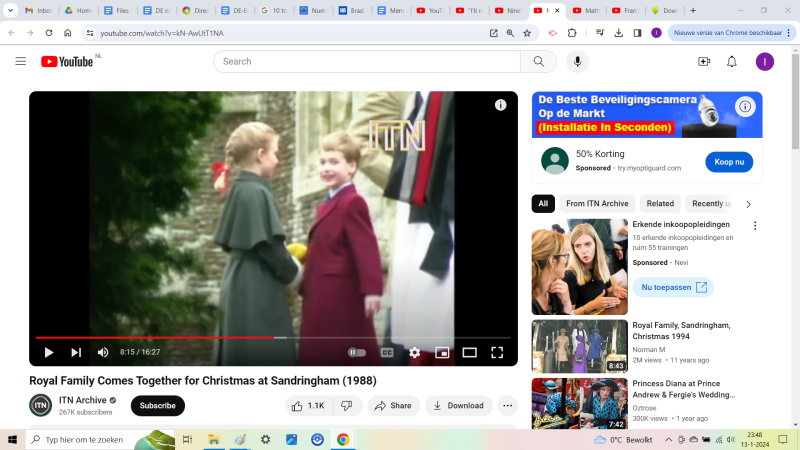The width and height of the screenshot is (800, 450).
Task: Enable miniplayer mode icon
Action: point(442,352)
